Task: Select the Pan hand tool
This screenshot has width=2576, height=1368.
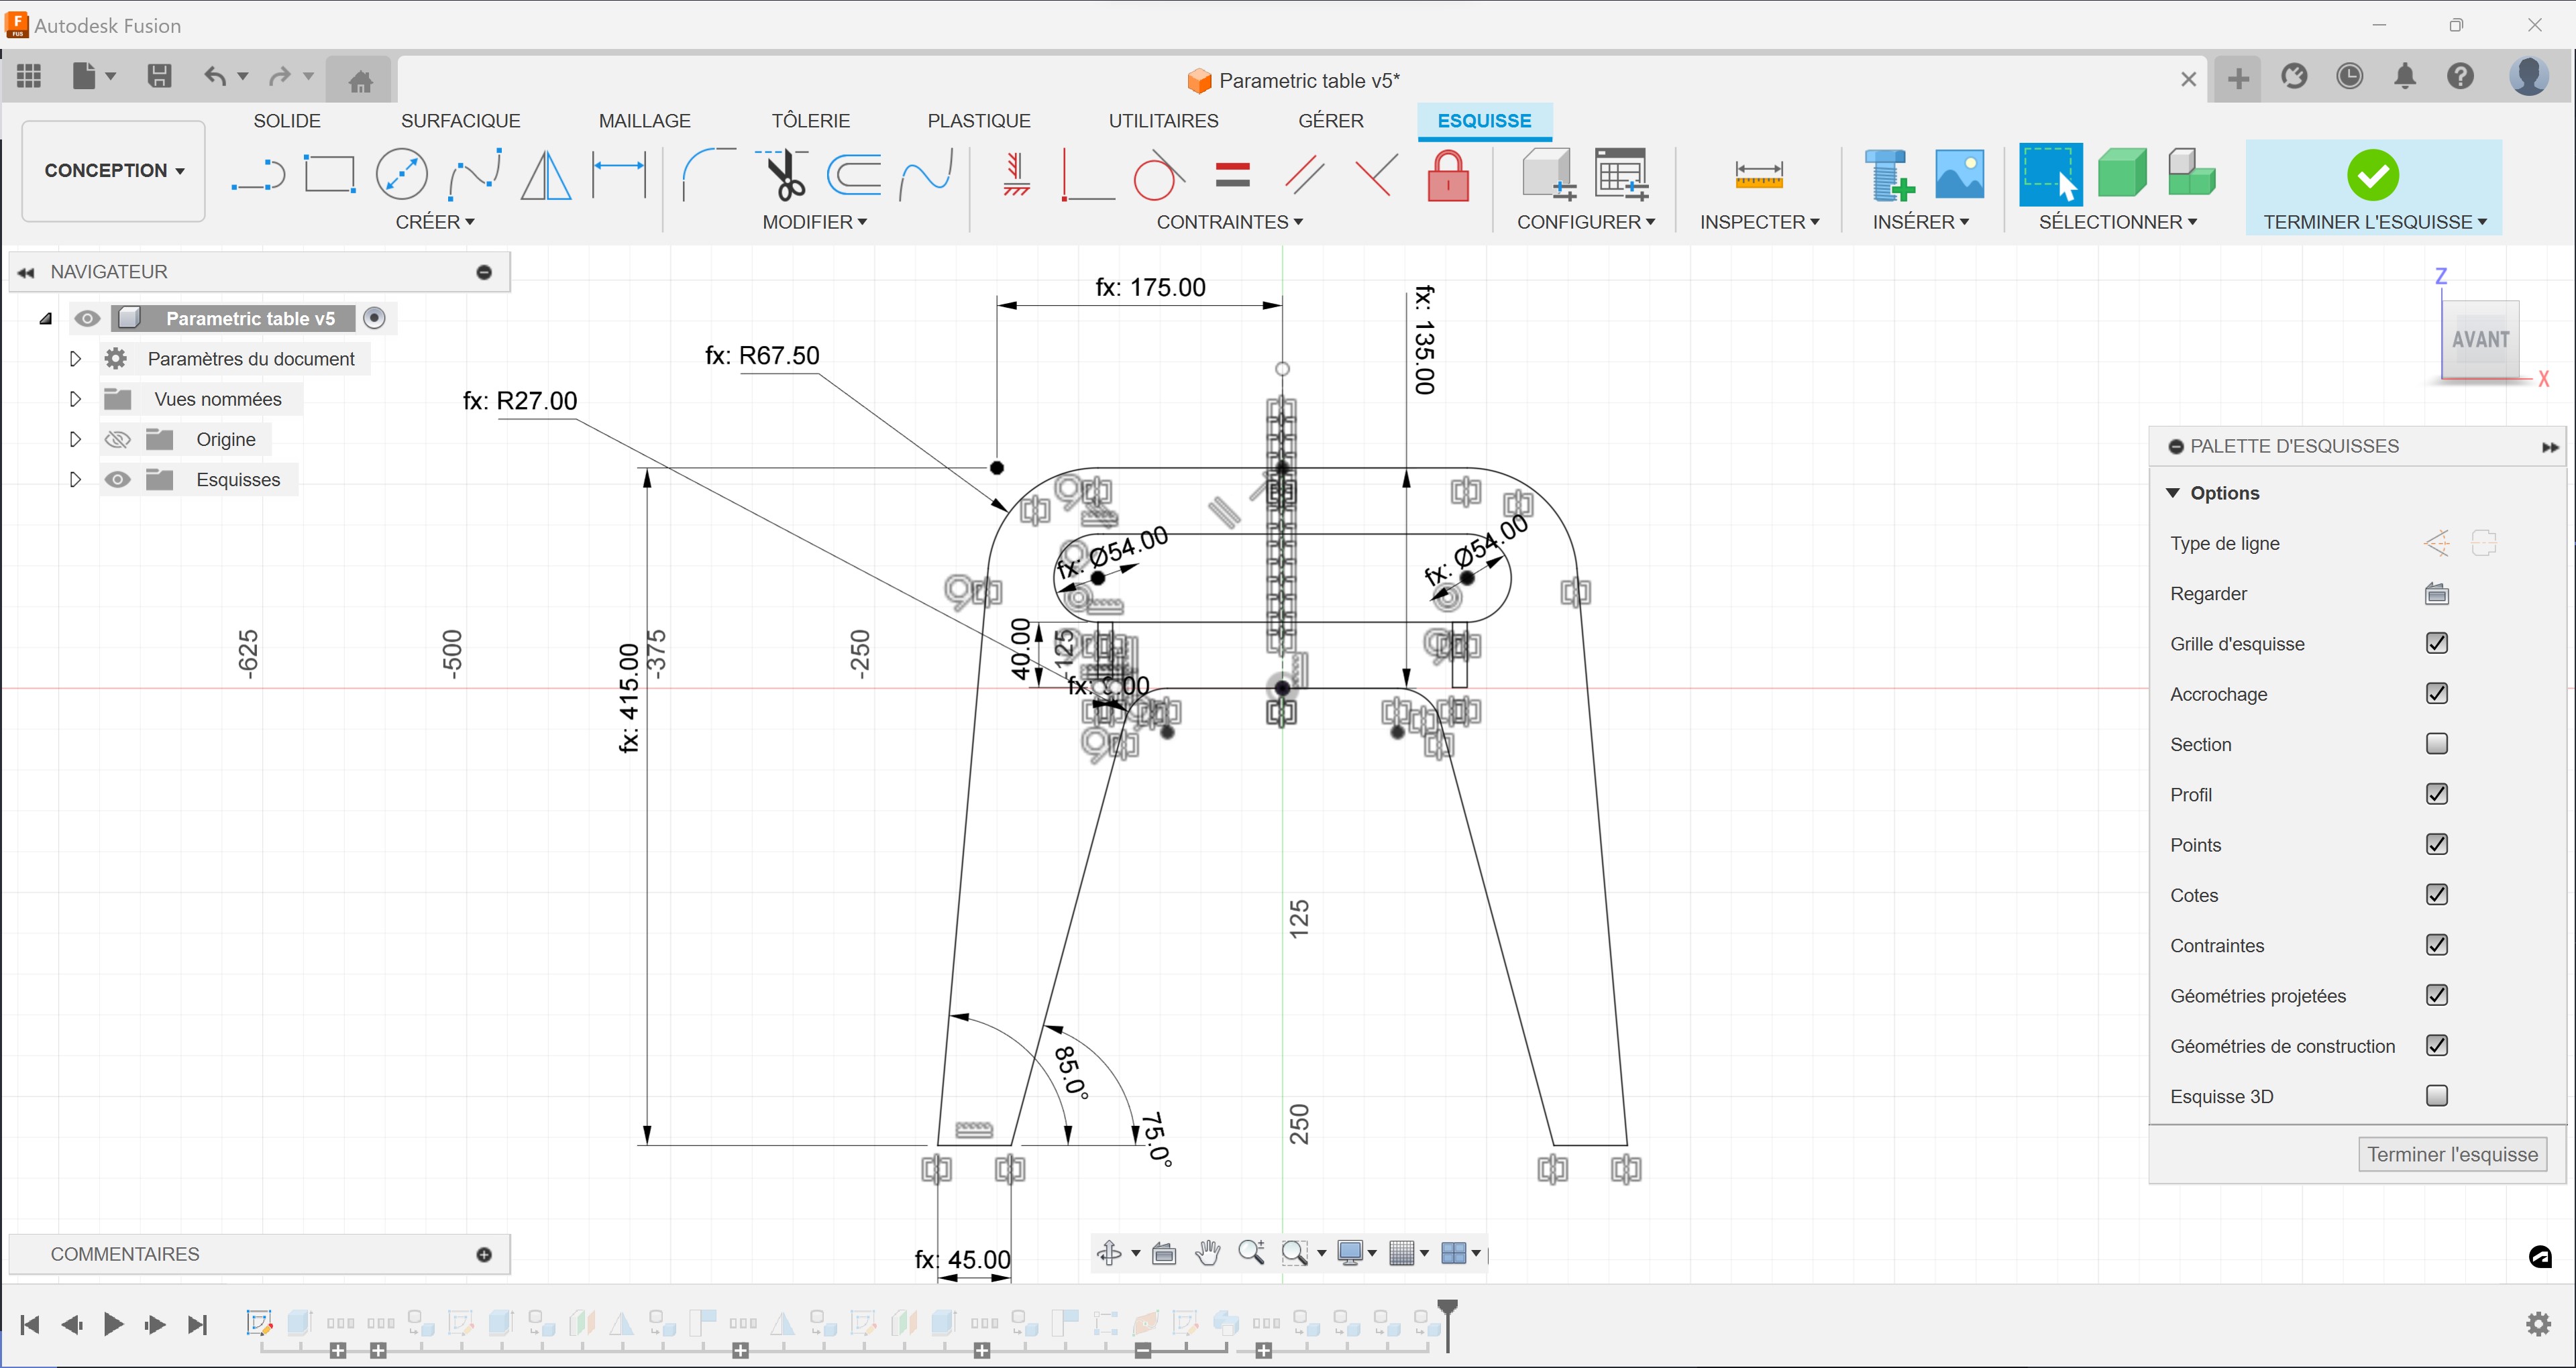Action: pos(1207,1252)
